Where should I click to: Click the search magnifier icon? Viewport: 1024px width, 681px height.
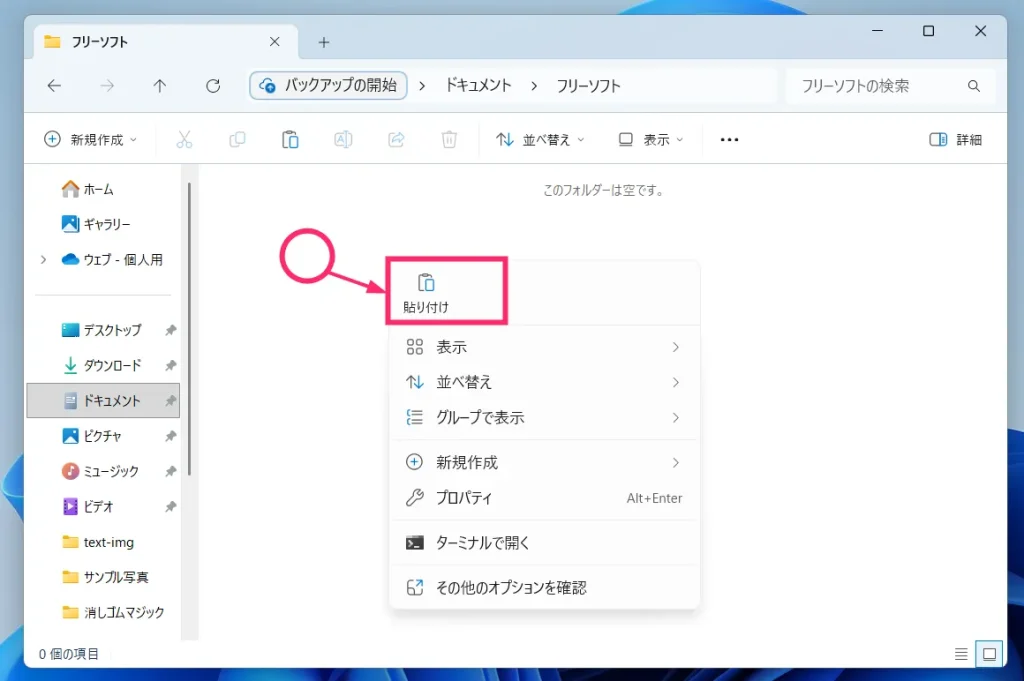point(973,86)
